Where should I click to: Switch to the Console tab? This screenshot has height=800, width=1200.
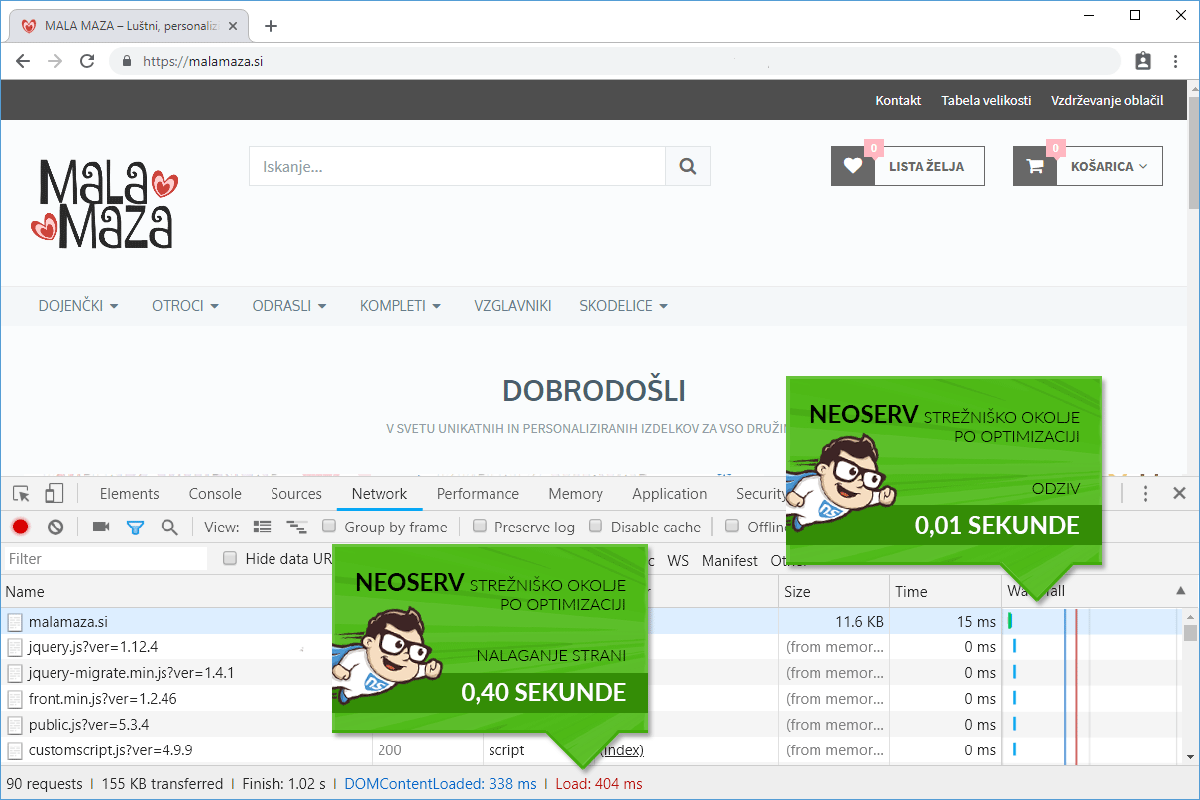215,493
